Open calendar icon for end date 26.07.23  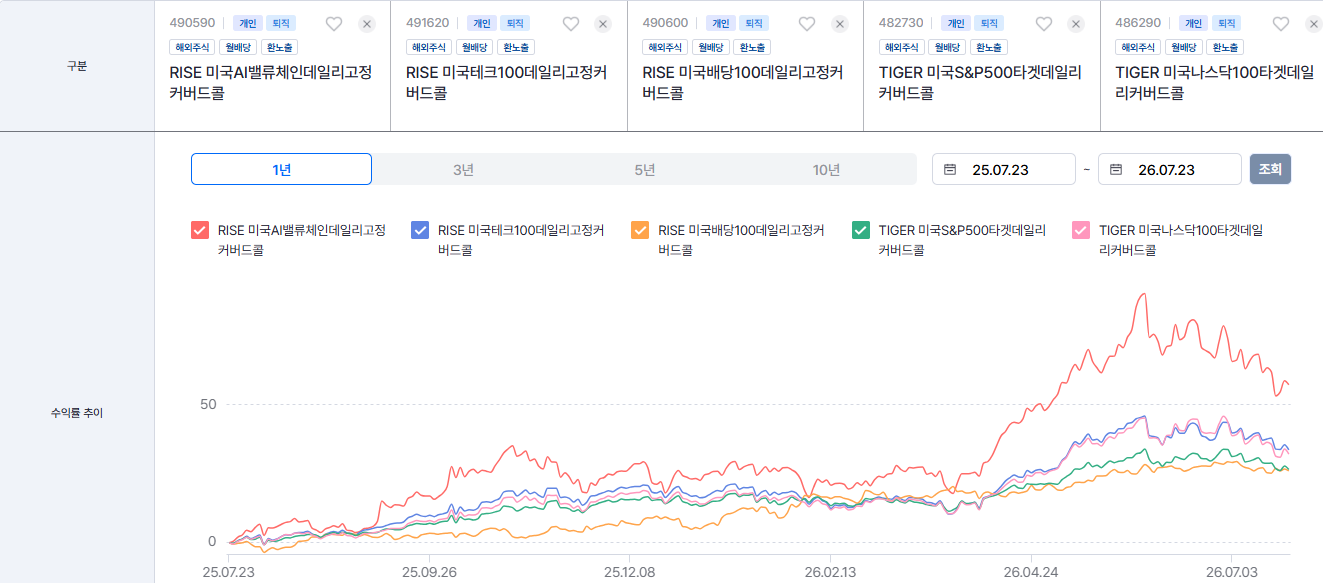tap(1116, 170)
